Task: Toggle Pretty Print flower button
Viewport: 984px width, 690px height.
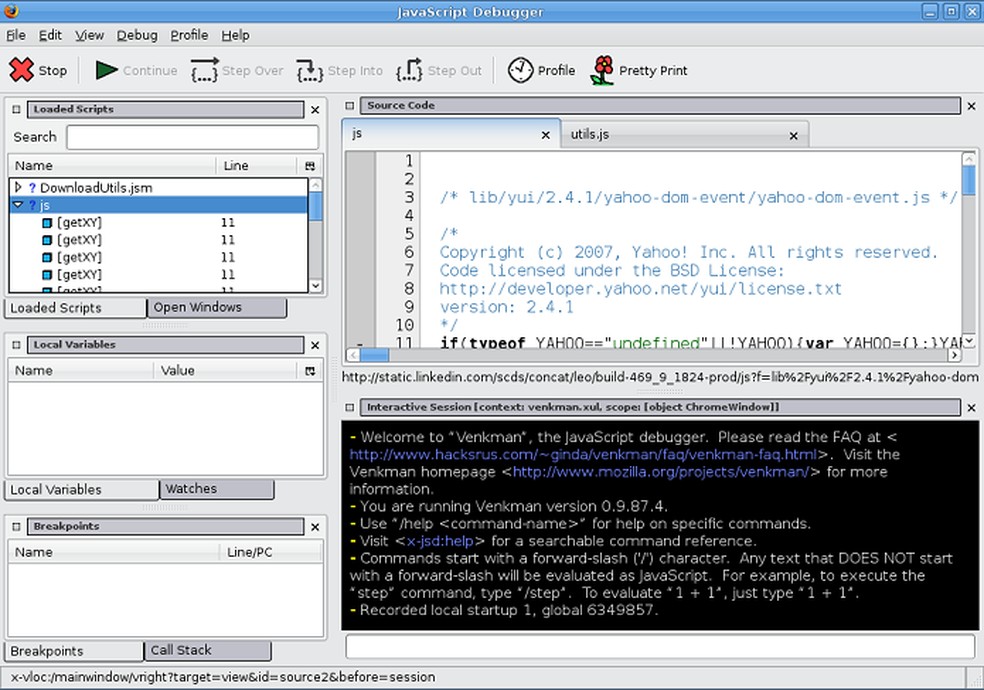Action: pyautogui.click(x=602, y=70)
